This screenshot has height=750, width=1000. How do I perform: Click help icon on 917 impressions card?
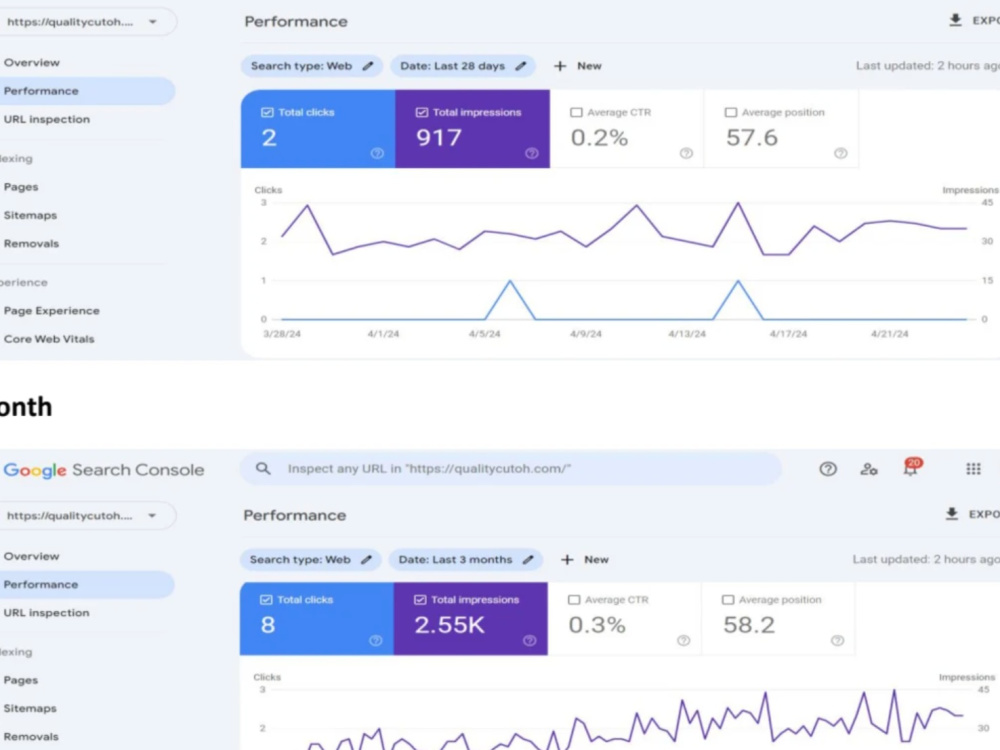coord(531,153)
